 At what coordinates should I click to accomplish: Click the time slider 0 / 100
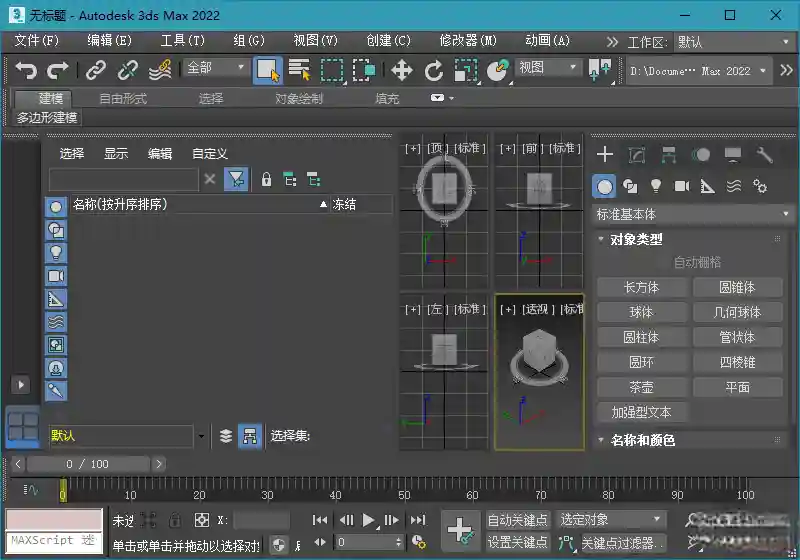88,464
